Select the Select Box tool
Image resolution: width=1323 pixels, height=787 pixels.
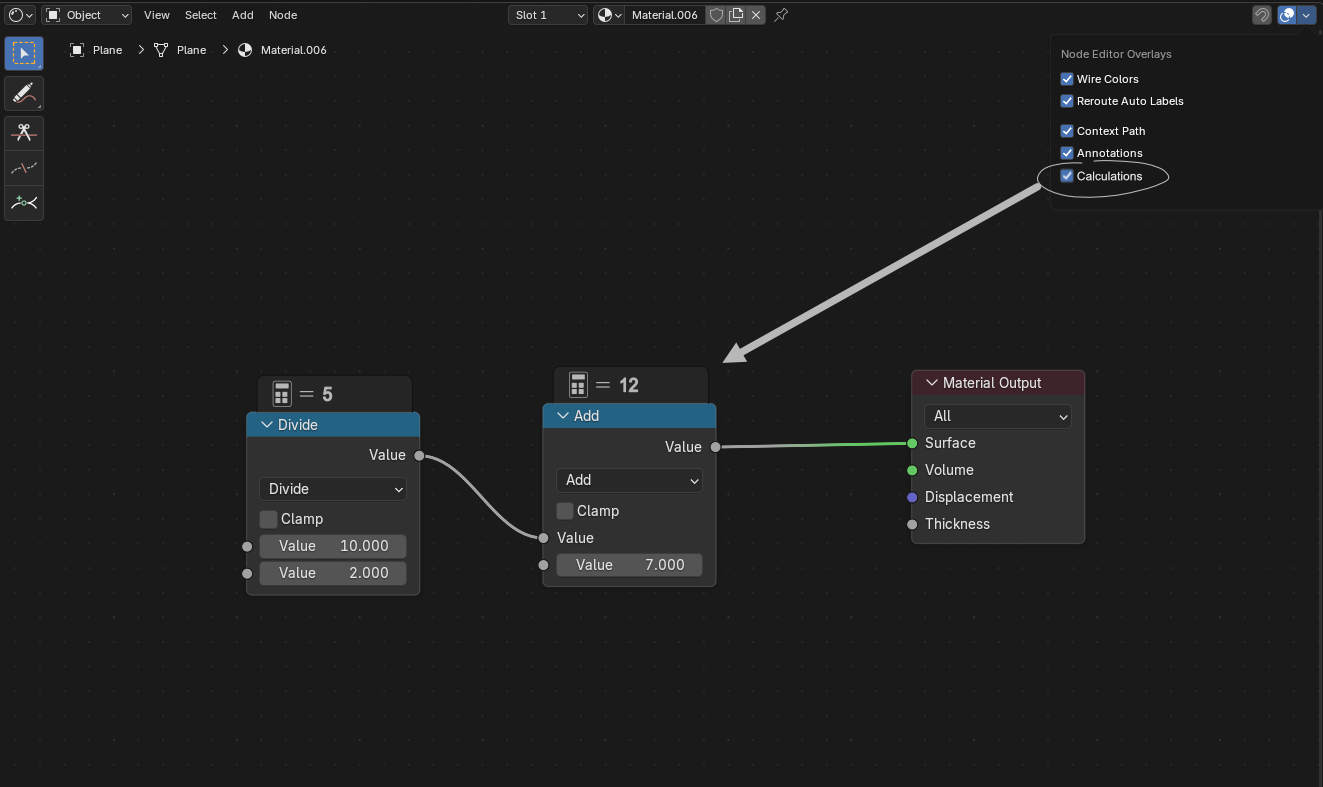point(24,54)
